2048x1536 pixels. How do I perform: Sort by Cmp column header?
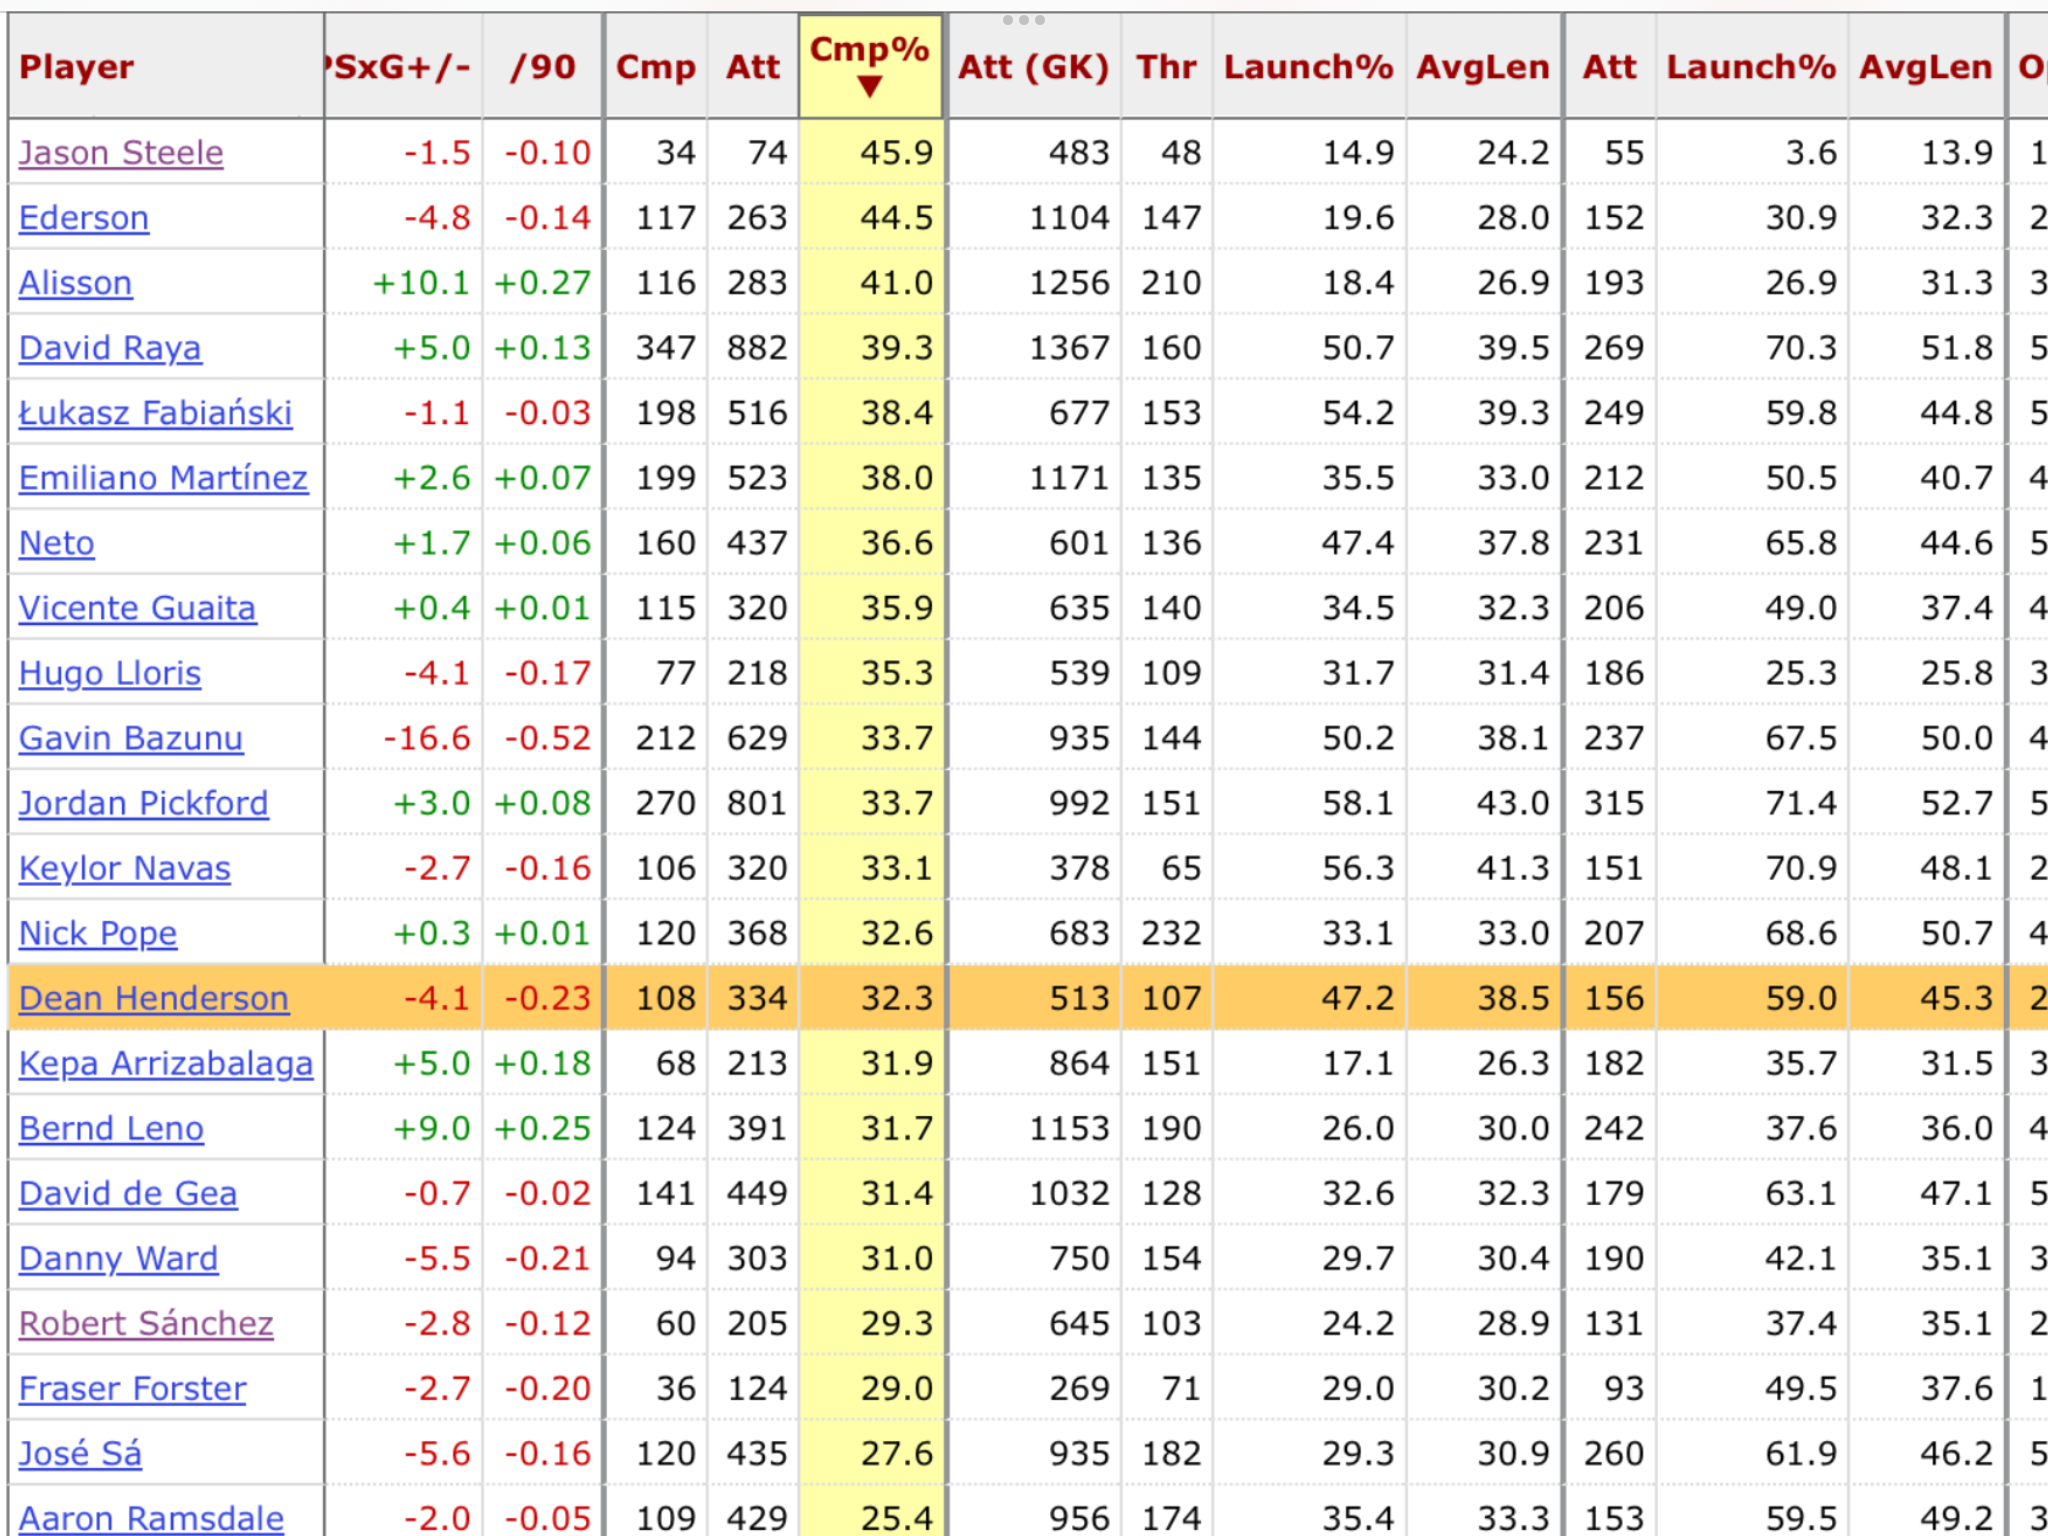[x=656, y=67]
